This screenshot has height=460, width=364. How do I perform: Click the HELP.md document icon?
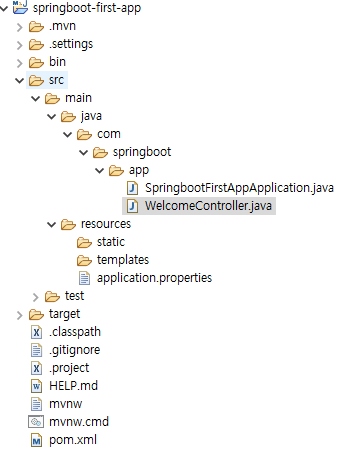tap(36, 386)
